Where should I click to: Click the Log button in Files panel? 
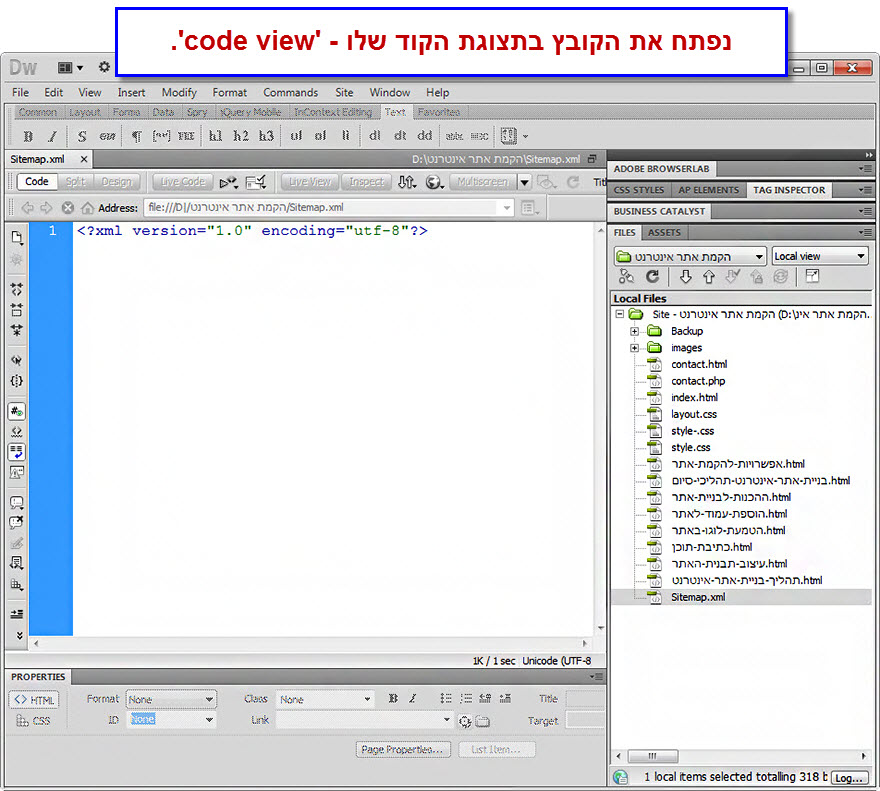849,778
